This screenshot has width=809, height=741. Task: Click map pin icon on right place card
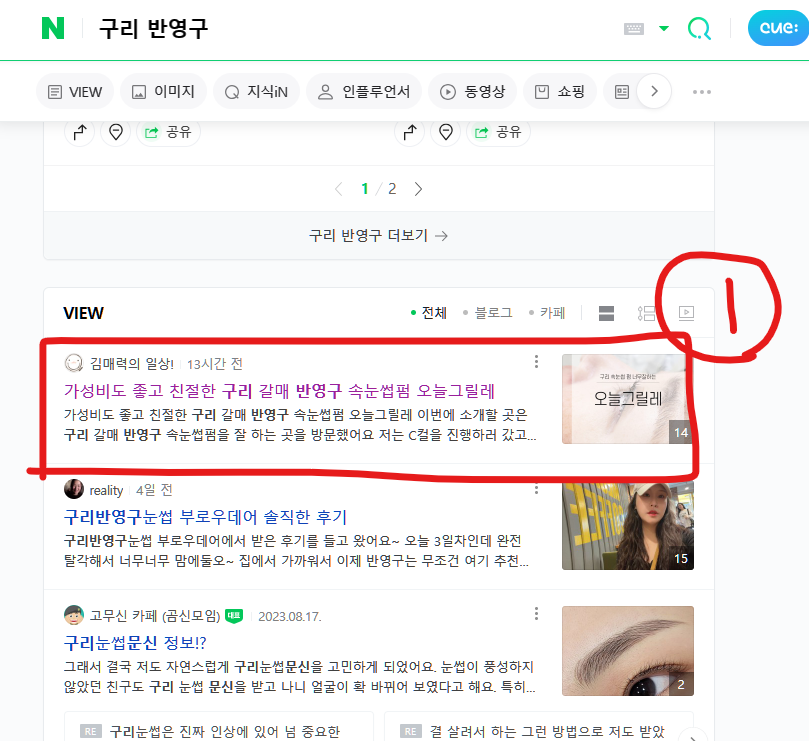446,132
